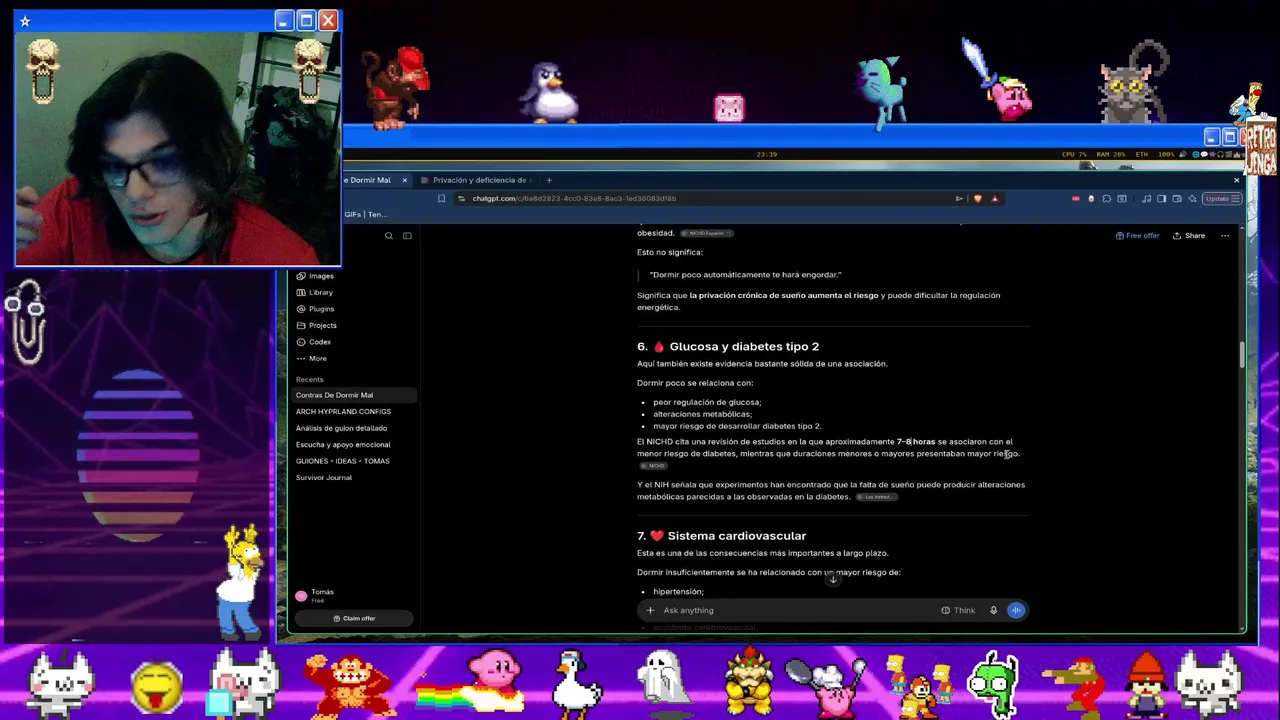Open the Brave wallet icon

tap(1177, 199)
